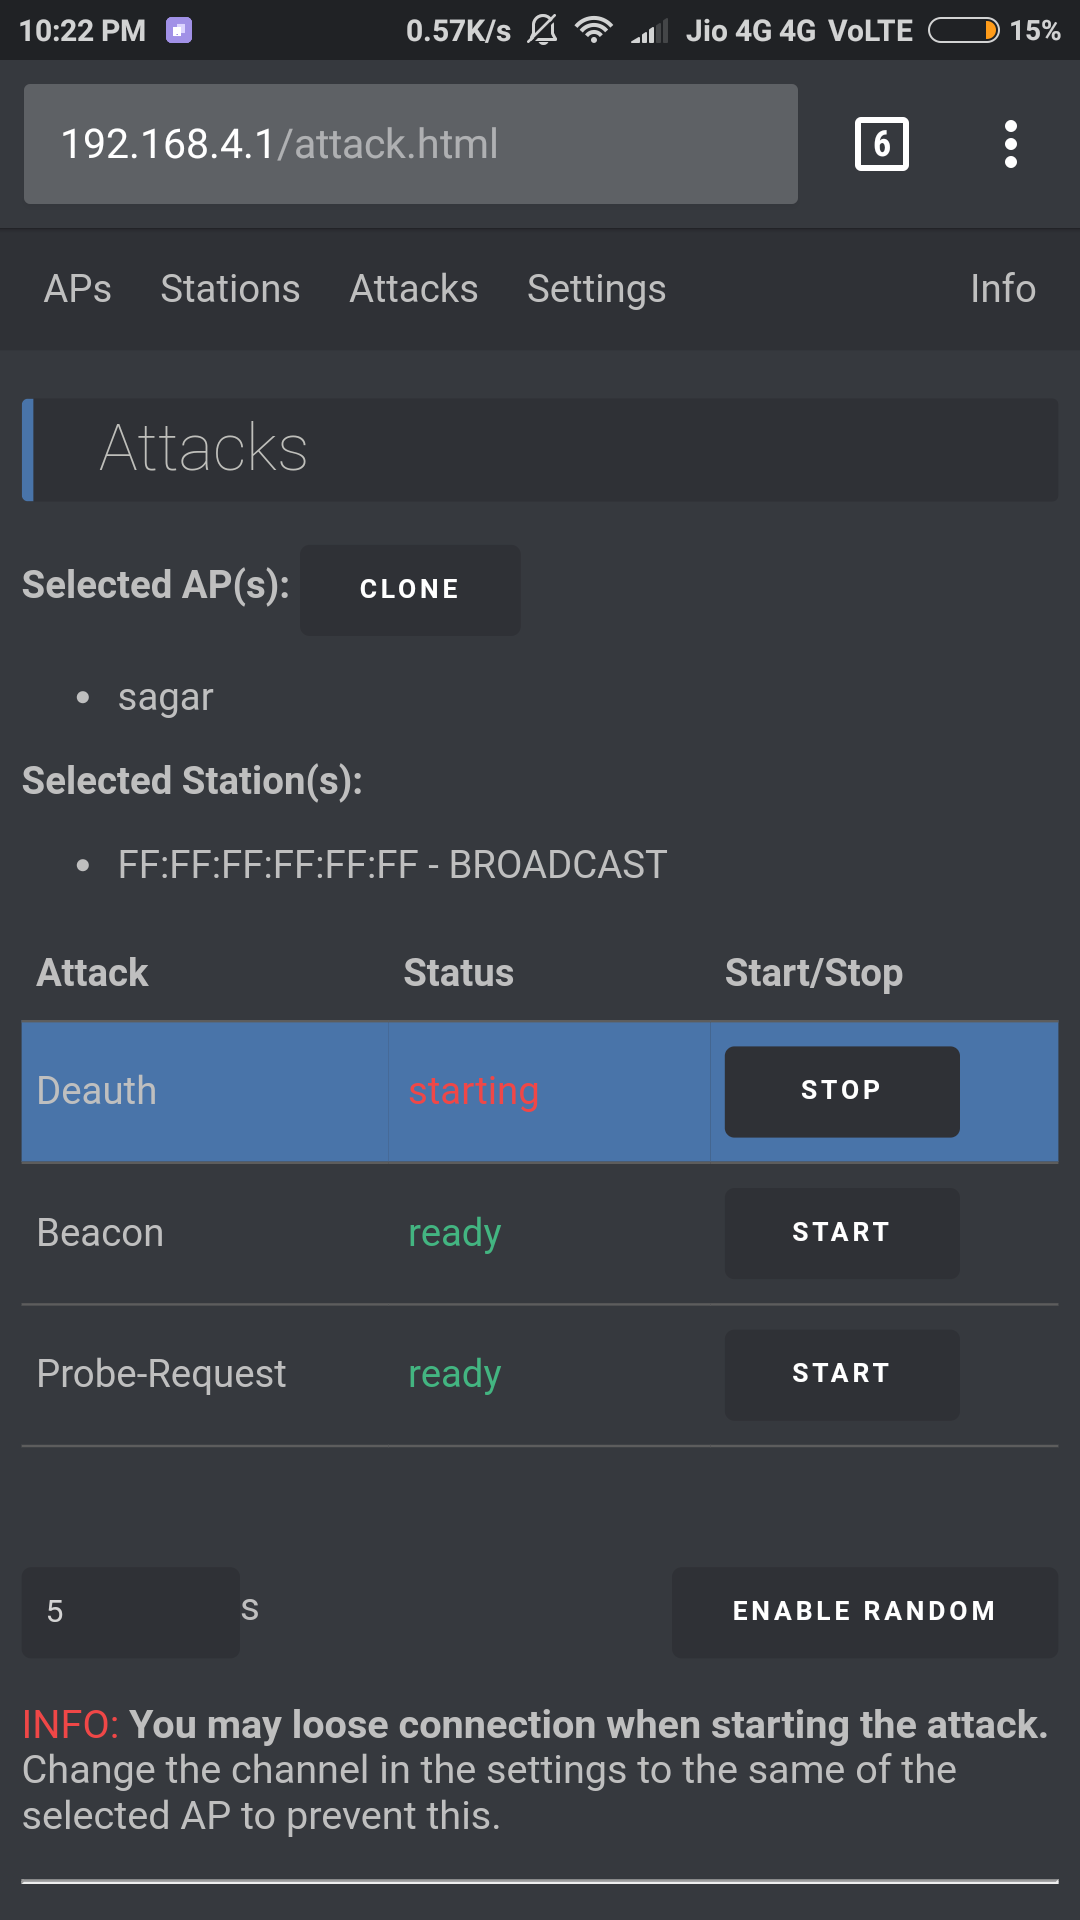1080x1920 pixels.
Task: Tap the Wi-Fi icon in status bar
Action: click(593, 30)
